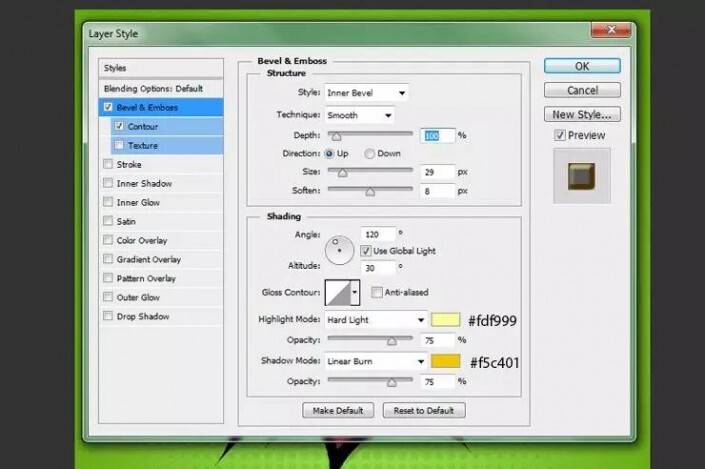Viewport: 705px width, 469px height.
Task: Enable Anti-aliased option
Action: (377, 292)
